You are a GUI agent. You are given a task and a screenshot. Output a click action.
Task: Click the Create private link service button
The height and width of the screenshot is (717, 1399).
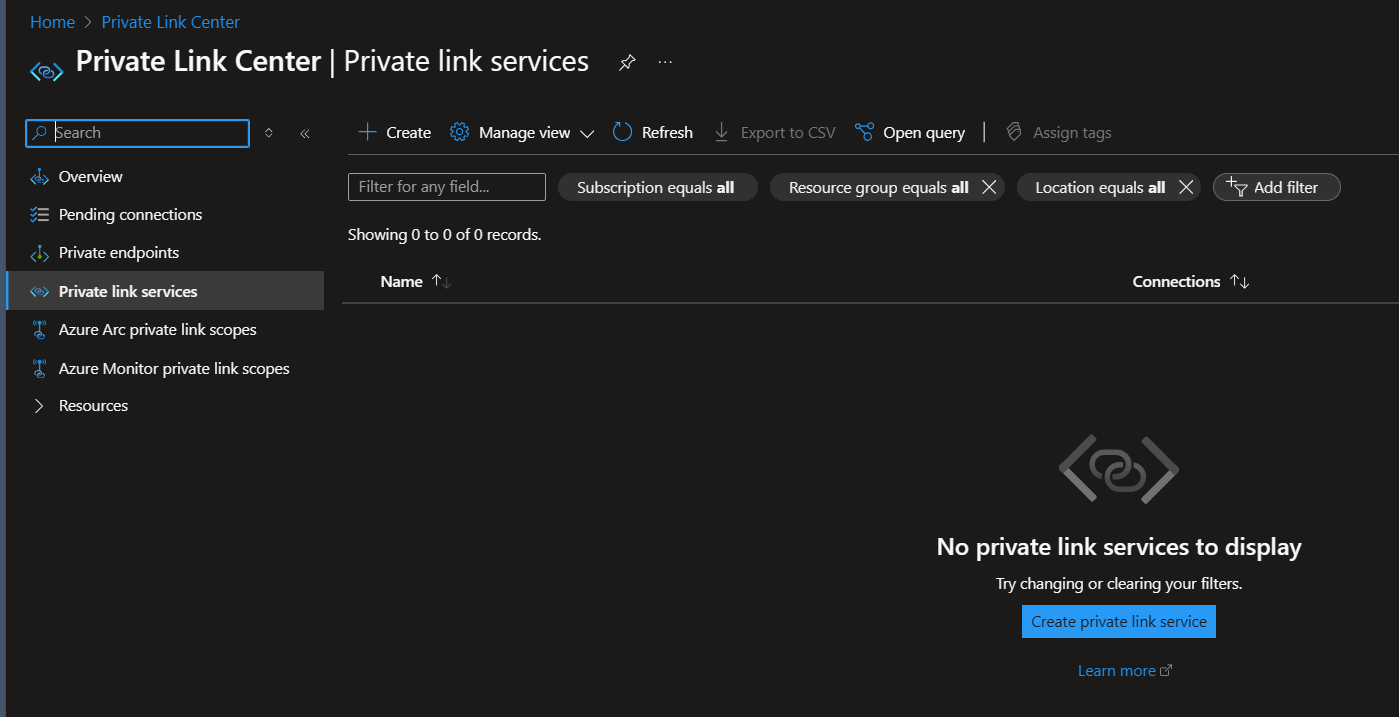click(x=1117, y=621)
